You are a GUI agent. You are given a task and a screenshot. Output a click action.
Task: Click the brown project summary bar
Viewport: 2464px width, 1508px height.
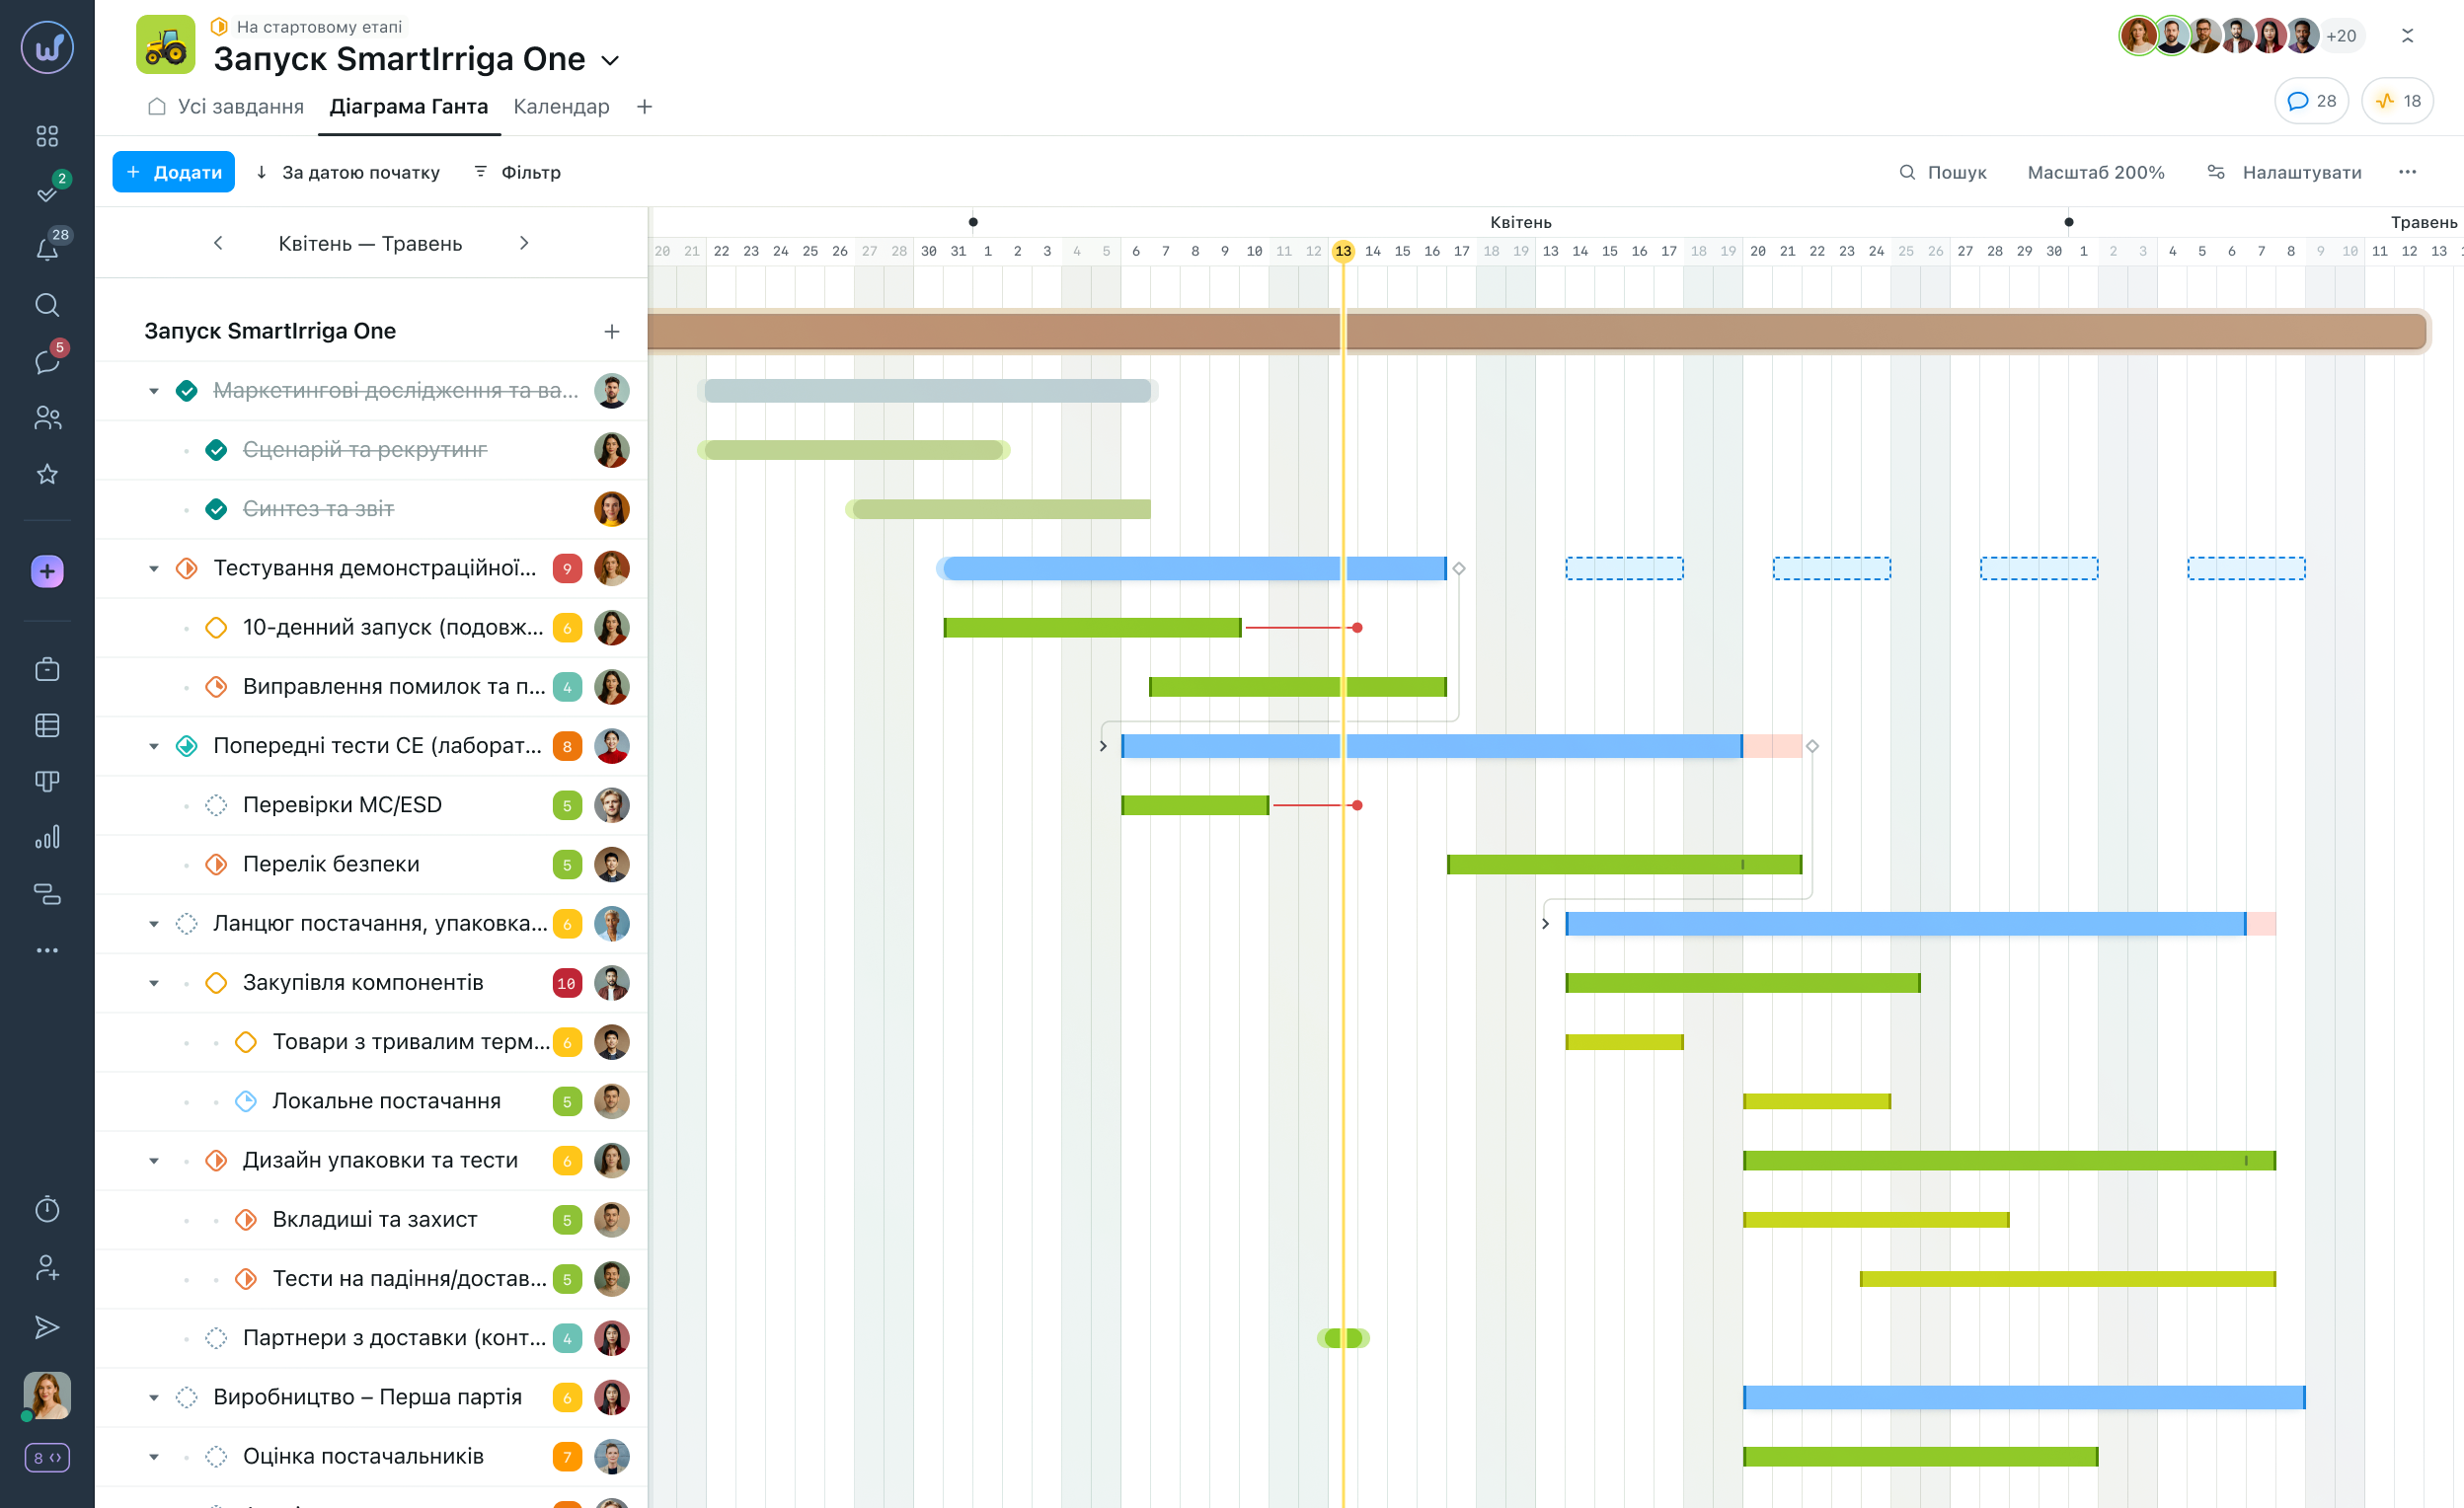click(1536, 331)
